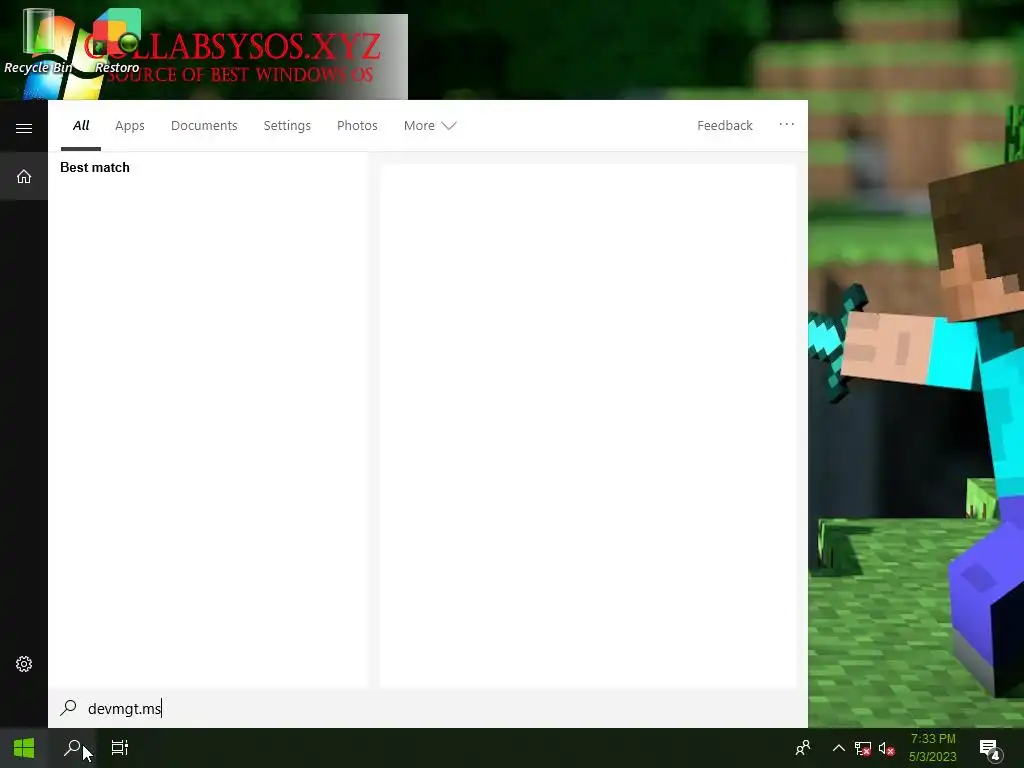Click the network status tray icon
This screenshot has width=1024, height=768.
[x=863, y=748]
